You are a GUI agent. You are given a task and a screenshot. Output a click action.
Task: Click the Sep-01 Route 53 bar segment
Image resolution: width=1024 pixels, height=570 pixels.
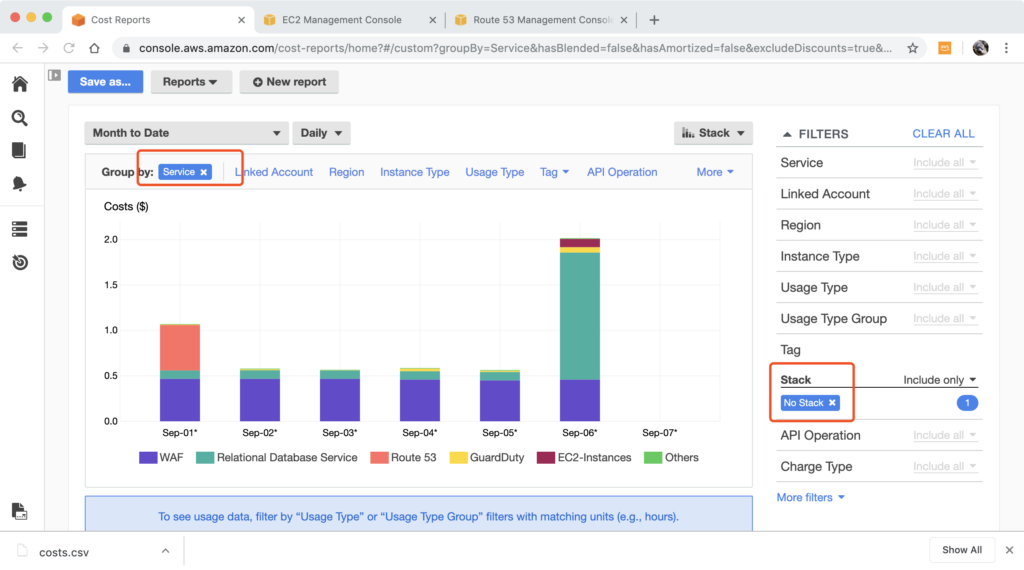180,348
